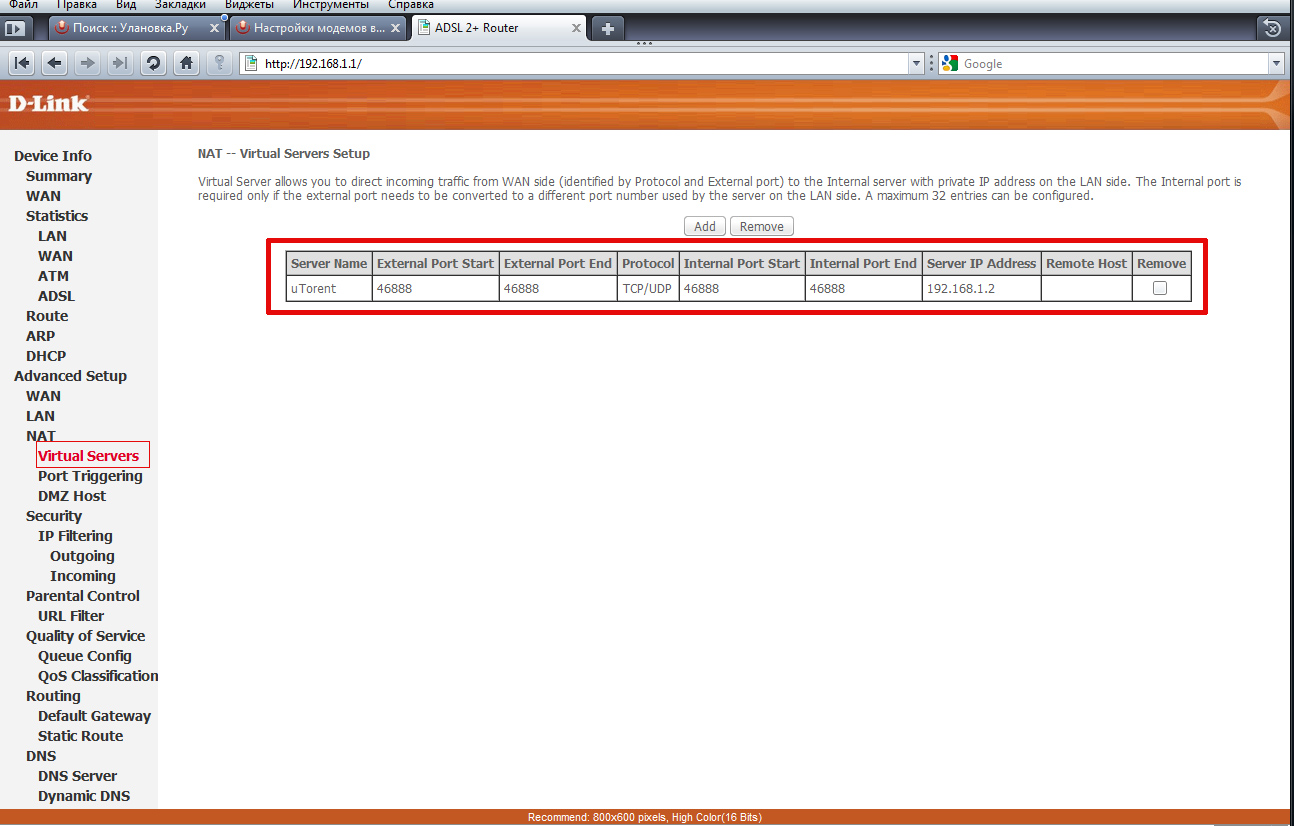The image size is (1294, 826).
Task: Go to the browser home page
Action: pos(186,63)
